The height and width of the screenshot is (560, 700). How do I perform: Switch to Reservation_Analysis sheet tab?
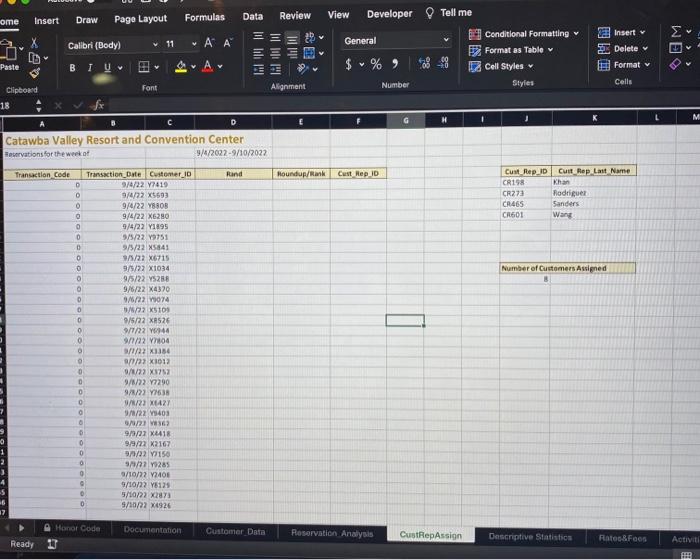[332, 533]
